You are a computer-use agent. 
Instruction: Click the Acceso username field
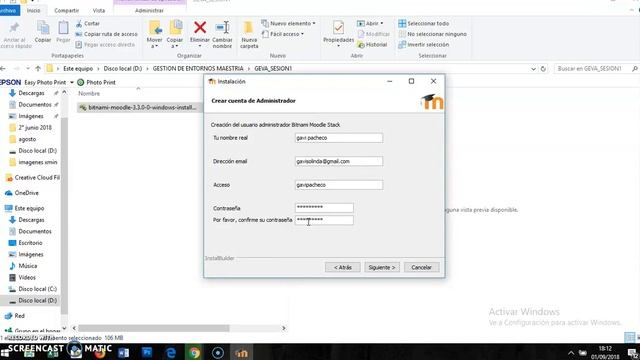tap(339, 185)
